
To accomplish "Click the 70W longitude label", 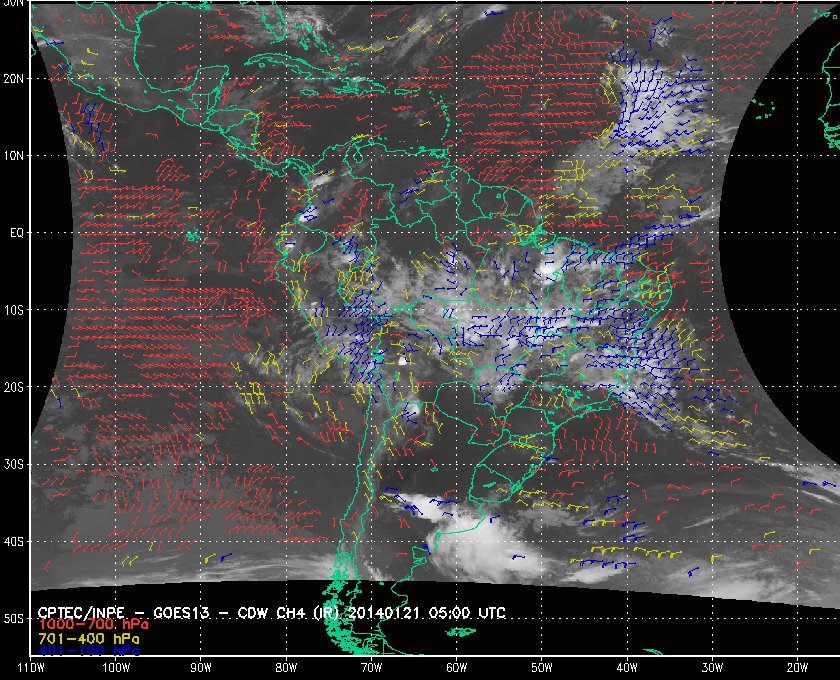I will (371, 668).
